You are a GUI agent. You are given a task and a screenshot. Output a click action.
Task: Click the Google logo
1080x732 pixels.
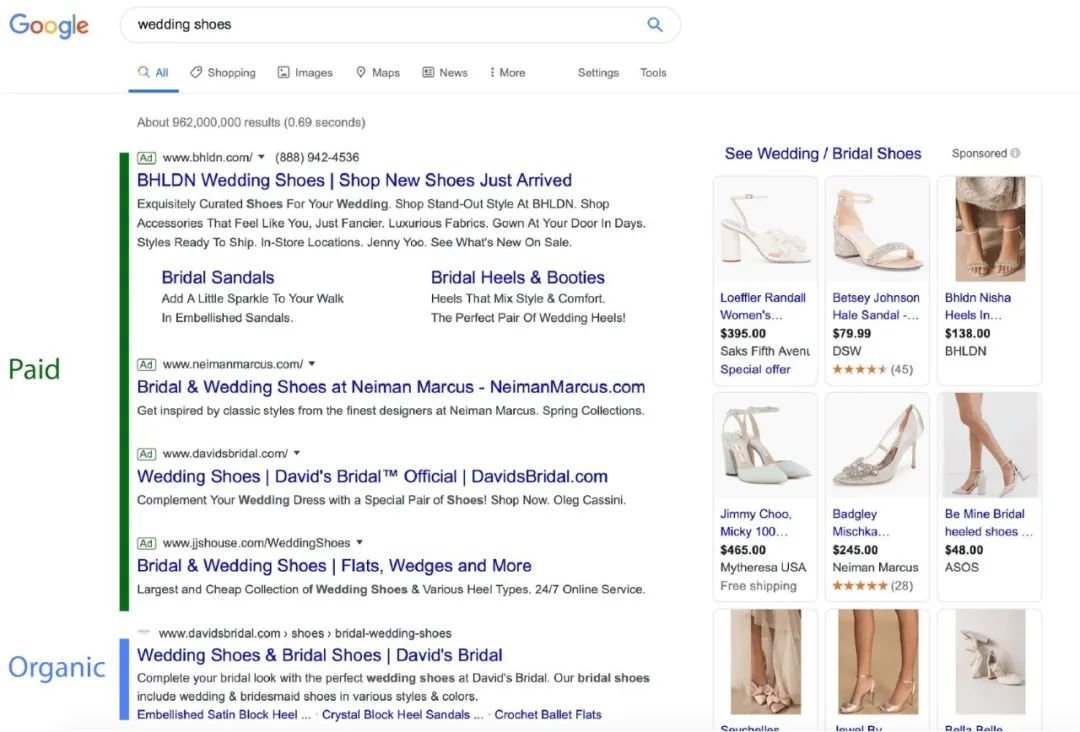[49, 25]
